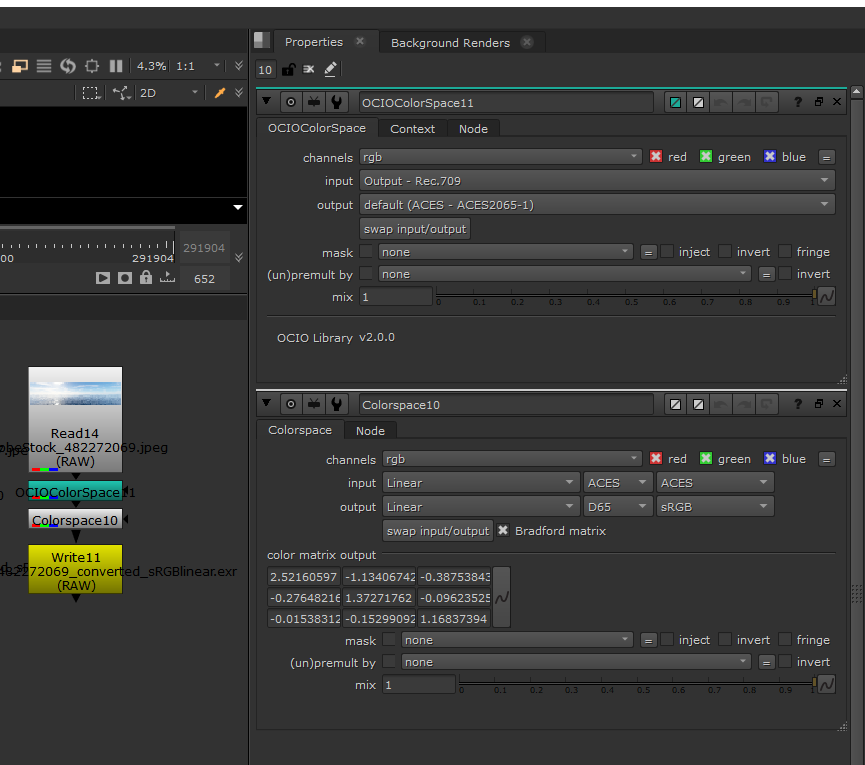Expand the sRGB output primaries dropdown
This screenshot has height=765, width=865.
tap(714, 507)
